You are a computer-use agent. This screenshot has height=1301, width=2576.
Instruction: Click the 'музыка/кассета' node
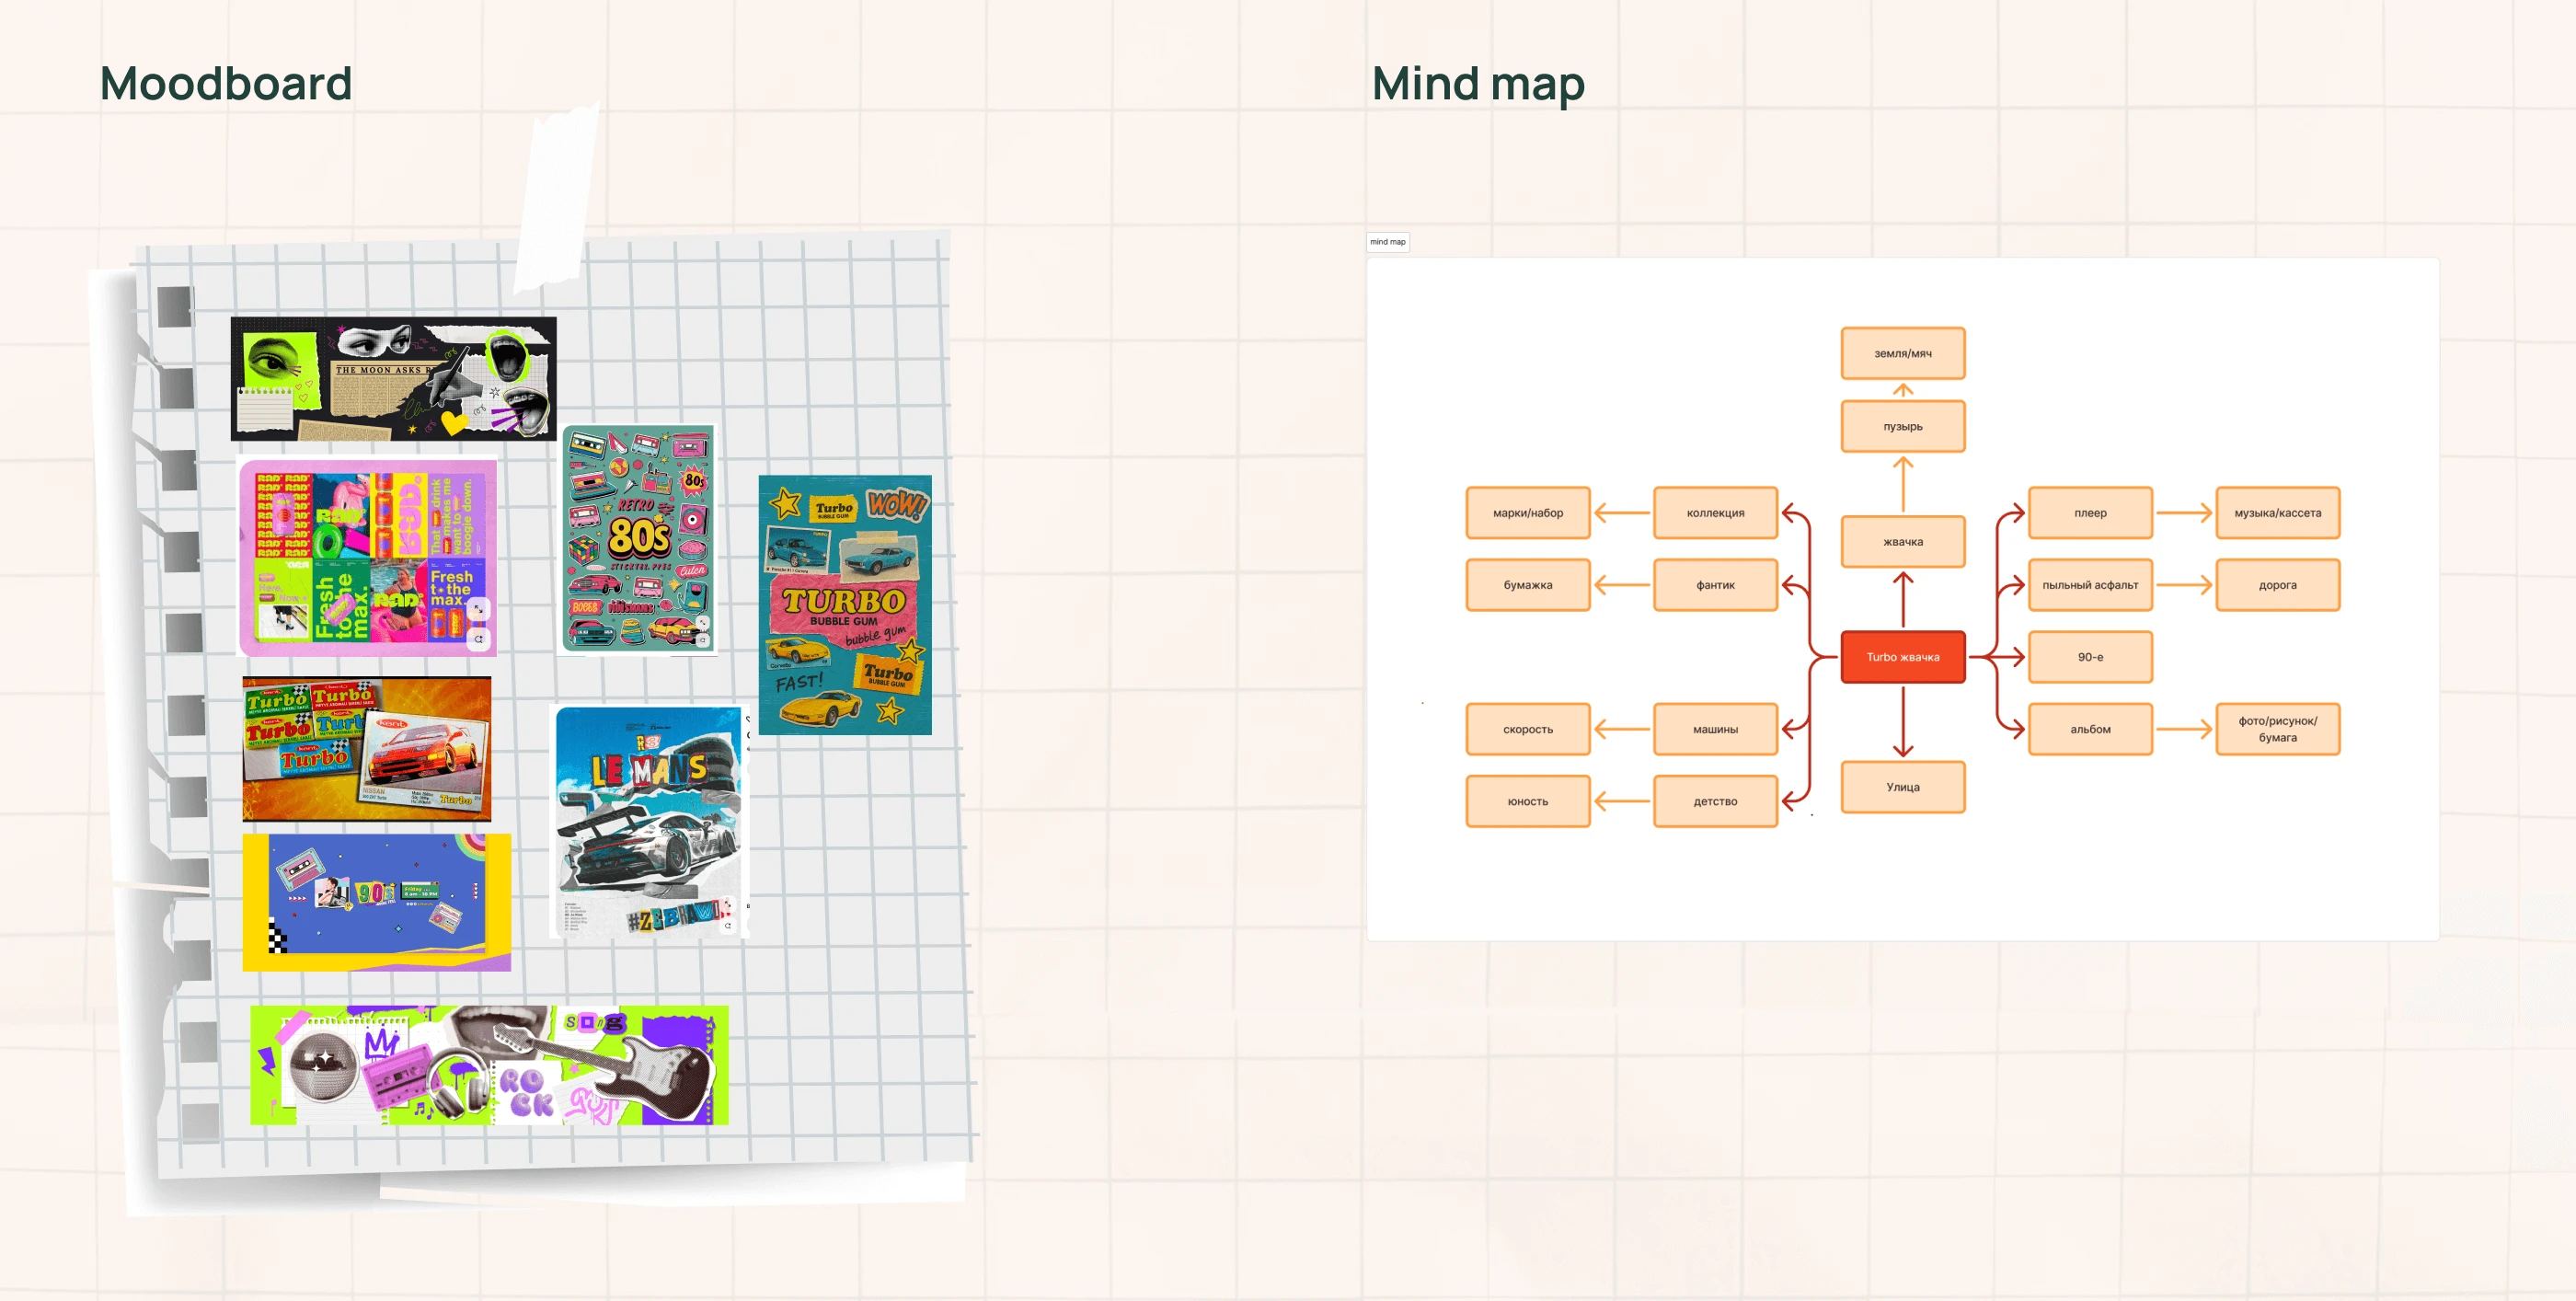(x=2277, y=513)
